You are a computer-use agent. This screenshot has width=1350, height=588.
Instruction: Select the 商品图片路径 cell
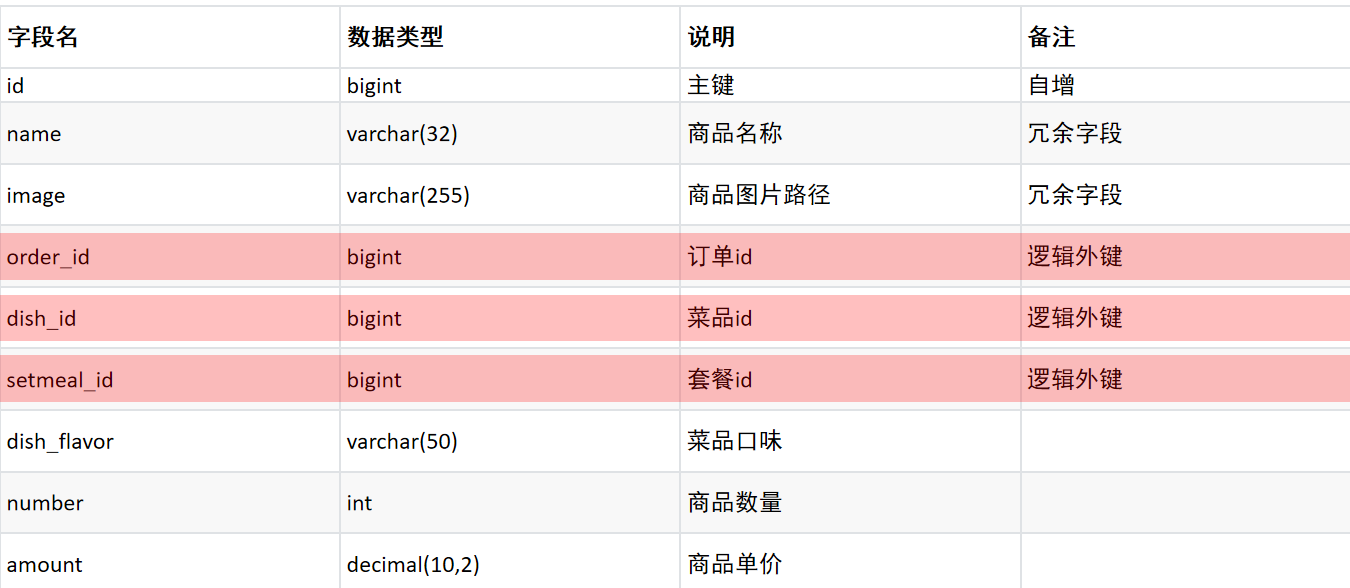coord(851,195)
